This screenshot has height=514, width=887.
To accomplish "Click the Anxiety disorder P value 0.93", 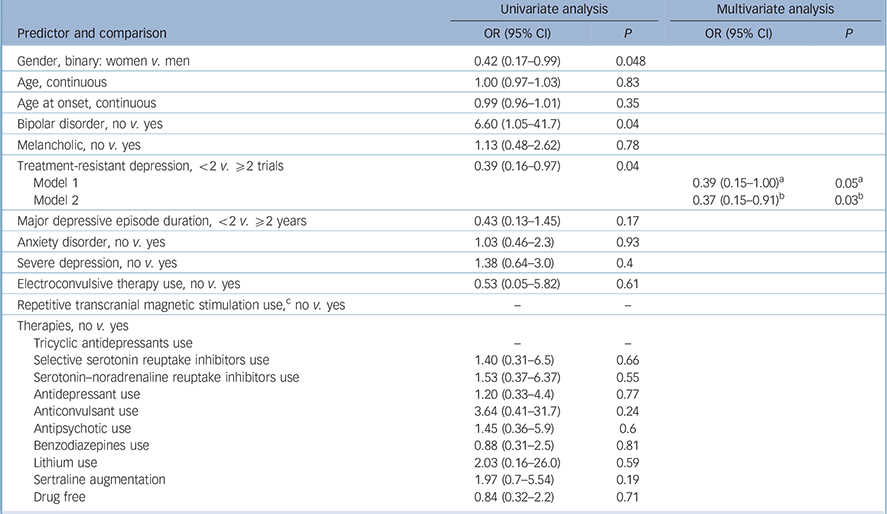I will 628,241.
